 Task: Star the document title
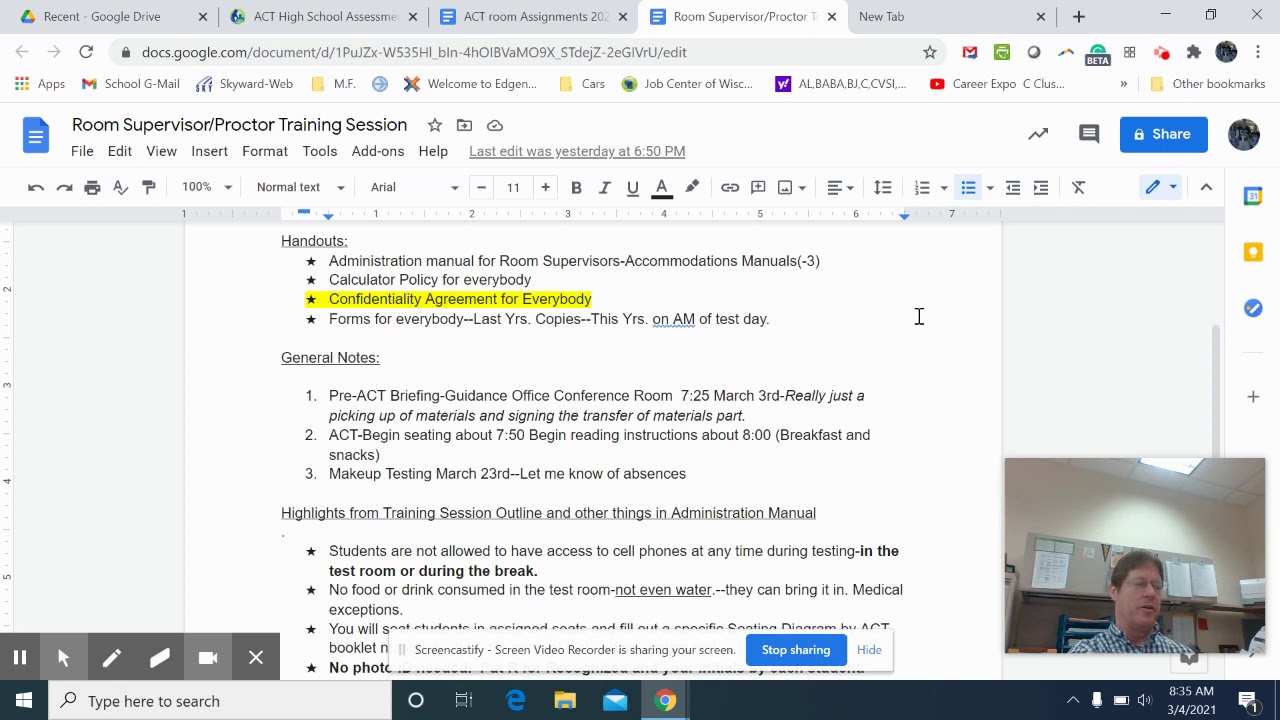click(x=434, y=125)
